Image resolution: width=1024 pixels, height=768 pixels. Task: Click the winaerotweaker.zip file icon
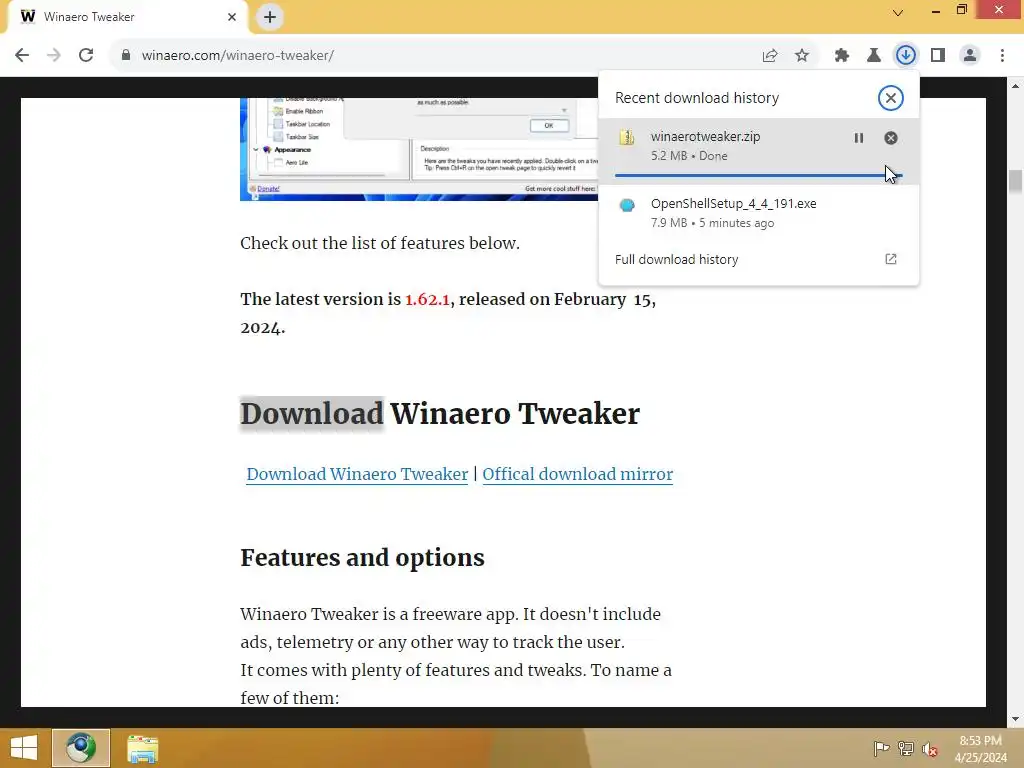(627, 137)
